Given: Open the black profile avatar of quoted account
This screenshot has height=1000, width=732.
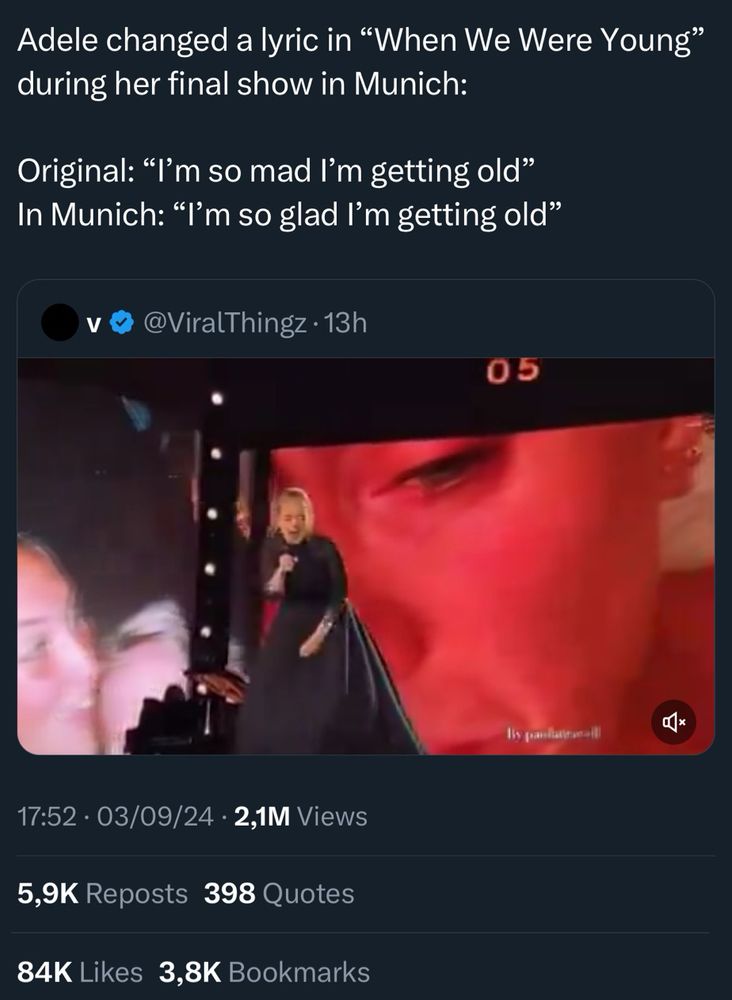Looking at the screenshot, I should point(60,323).
